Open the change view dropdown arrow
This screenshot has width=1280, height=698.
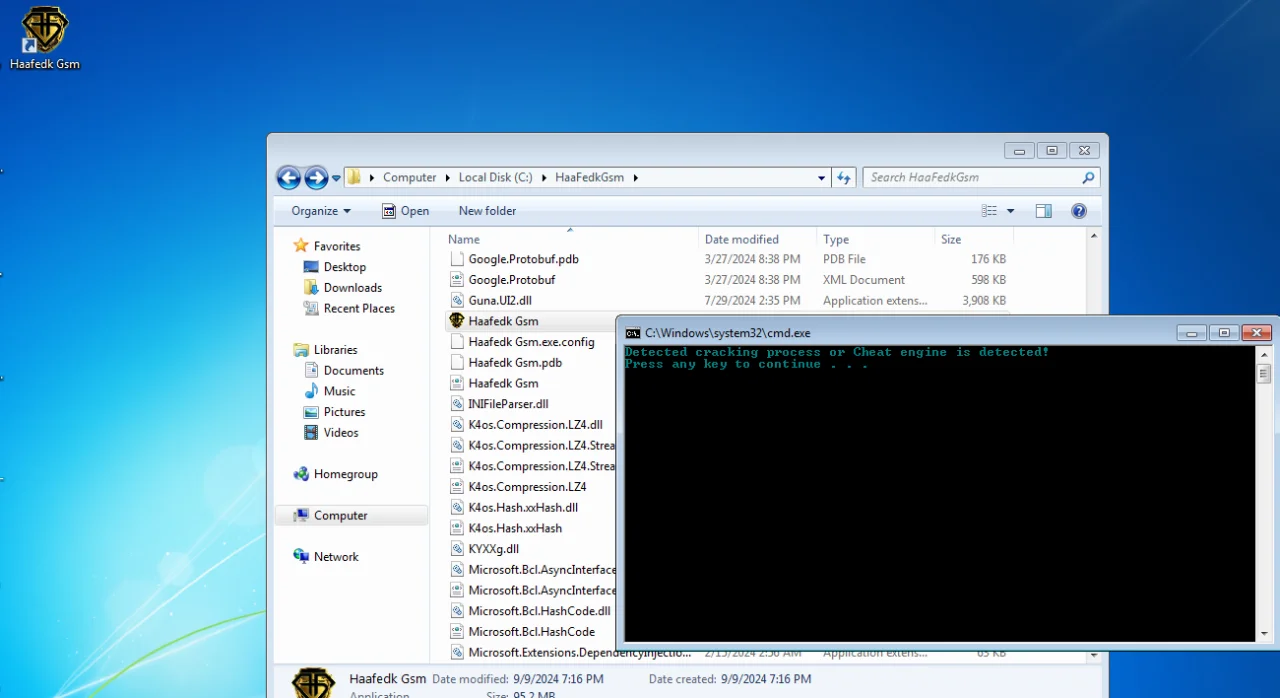click(x=1010, y=211)
